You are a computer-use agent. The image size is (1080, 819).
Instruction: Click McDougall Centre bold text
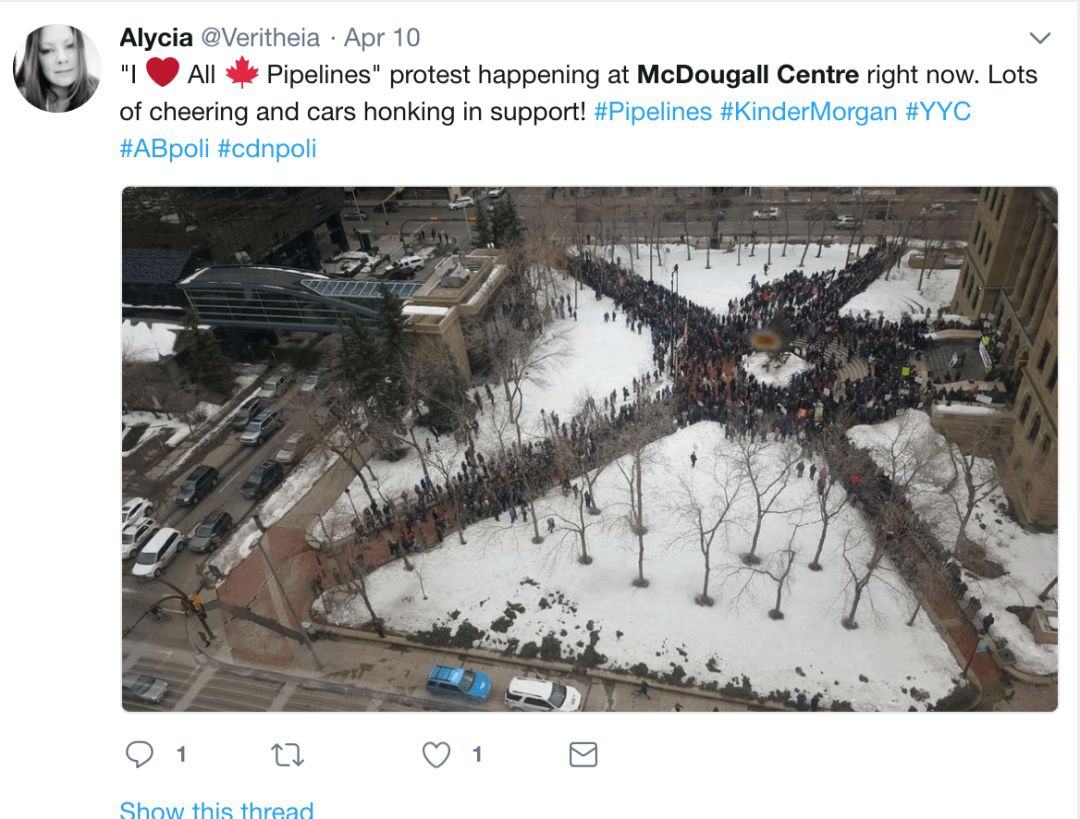point(748,74)
